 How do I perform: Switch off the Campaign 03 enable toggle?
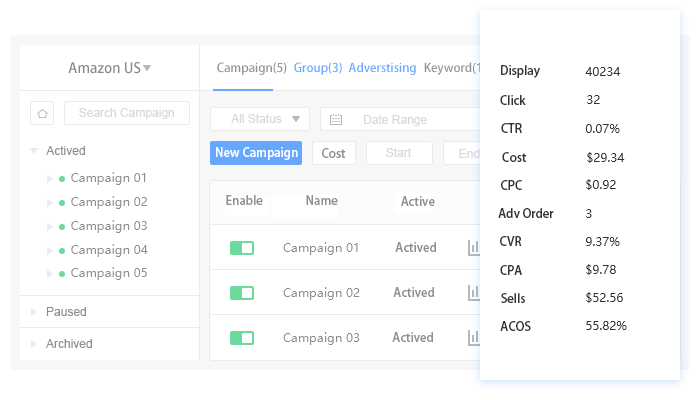(x=242, y=338)
